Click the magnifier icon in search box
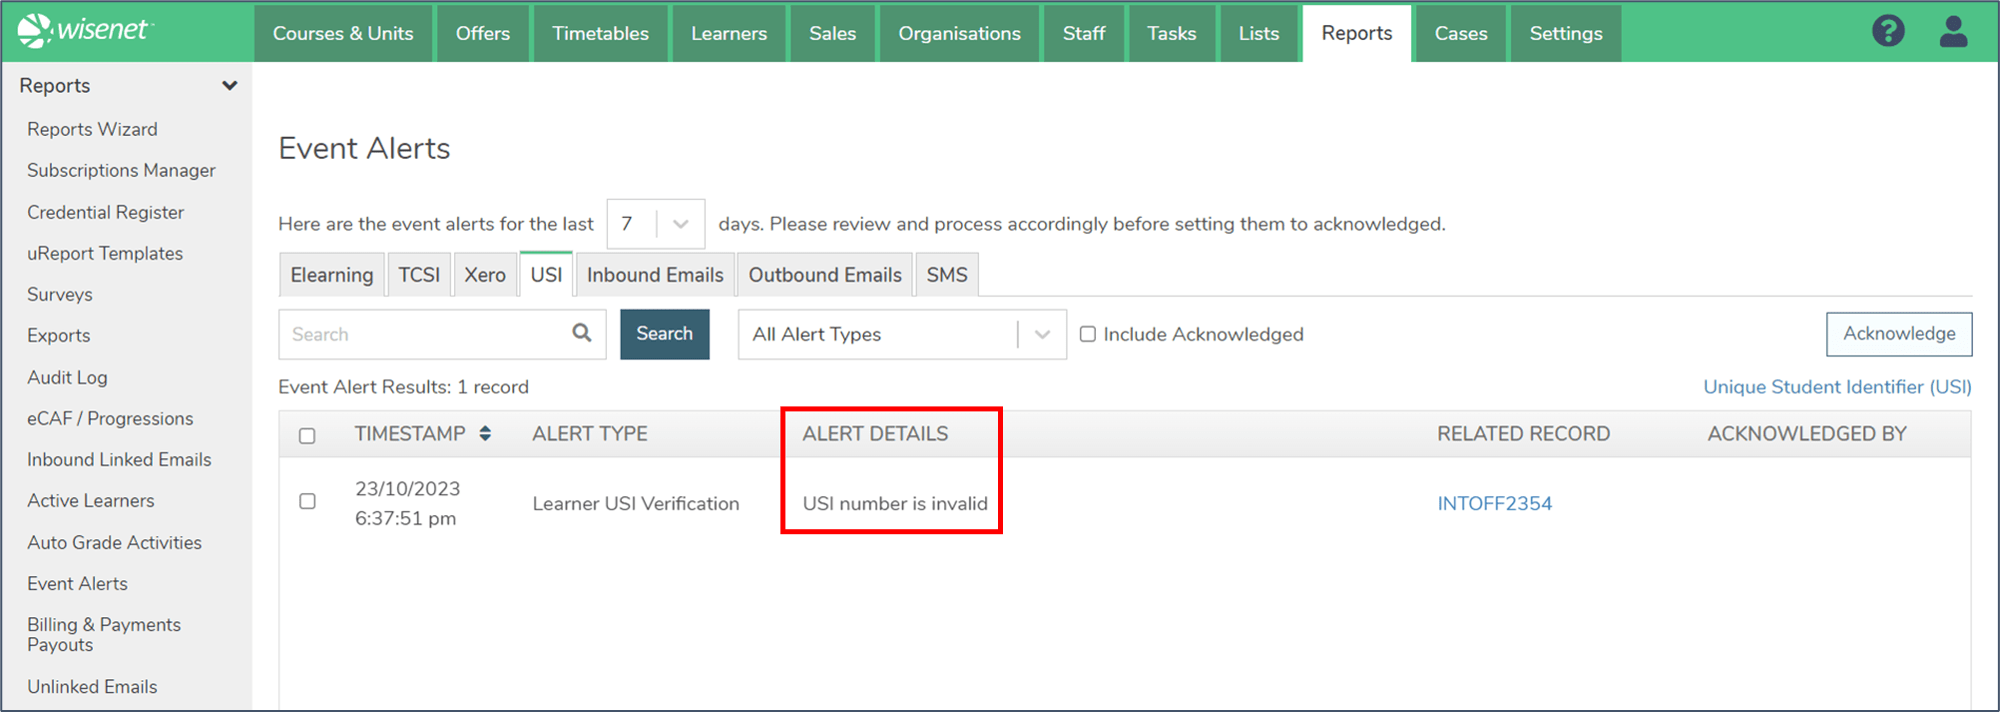This screenshot has height=712, width=2000. click(x=582, y=333)
